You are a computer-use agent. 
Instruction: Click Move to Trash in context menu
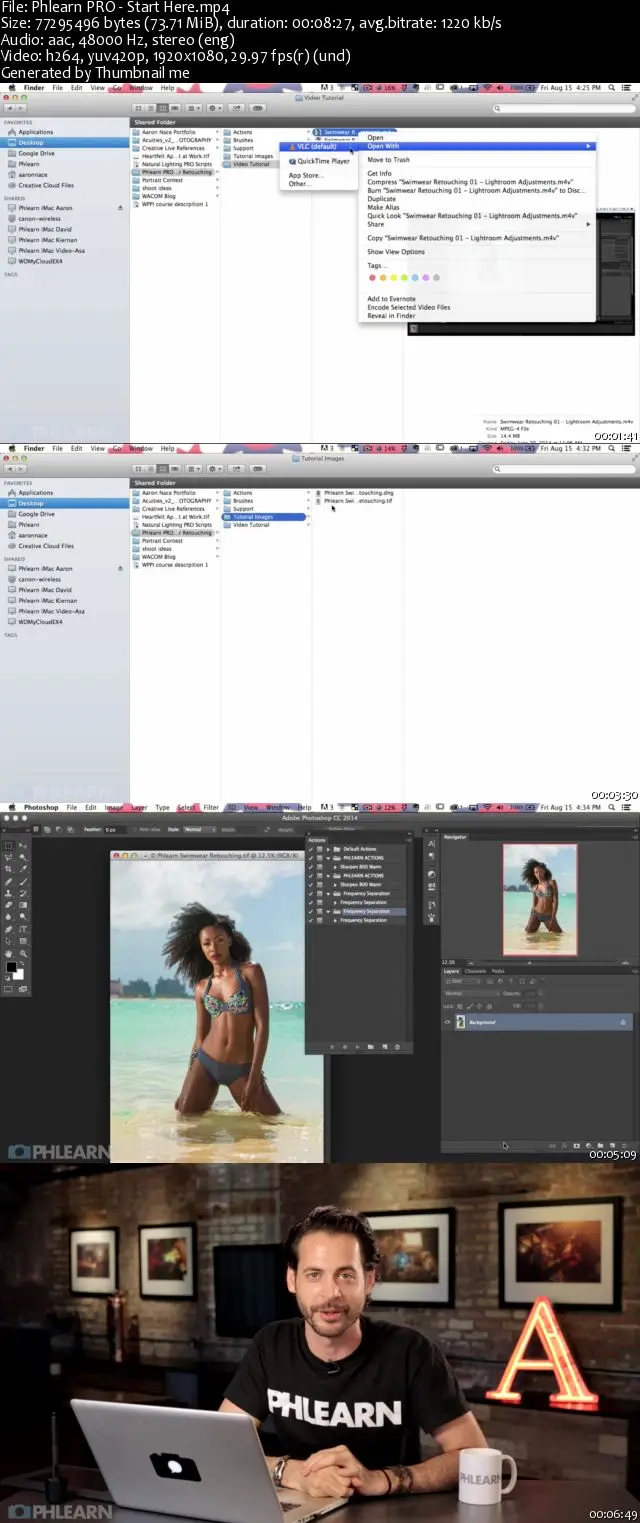point(388,160)
